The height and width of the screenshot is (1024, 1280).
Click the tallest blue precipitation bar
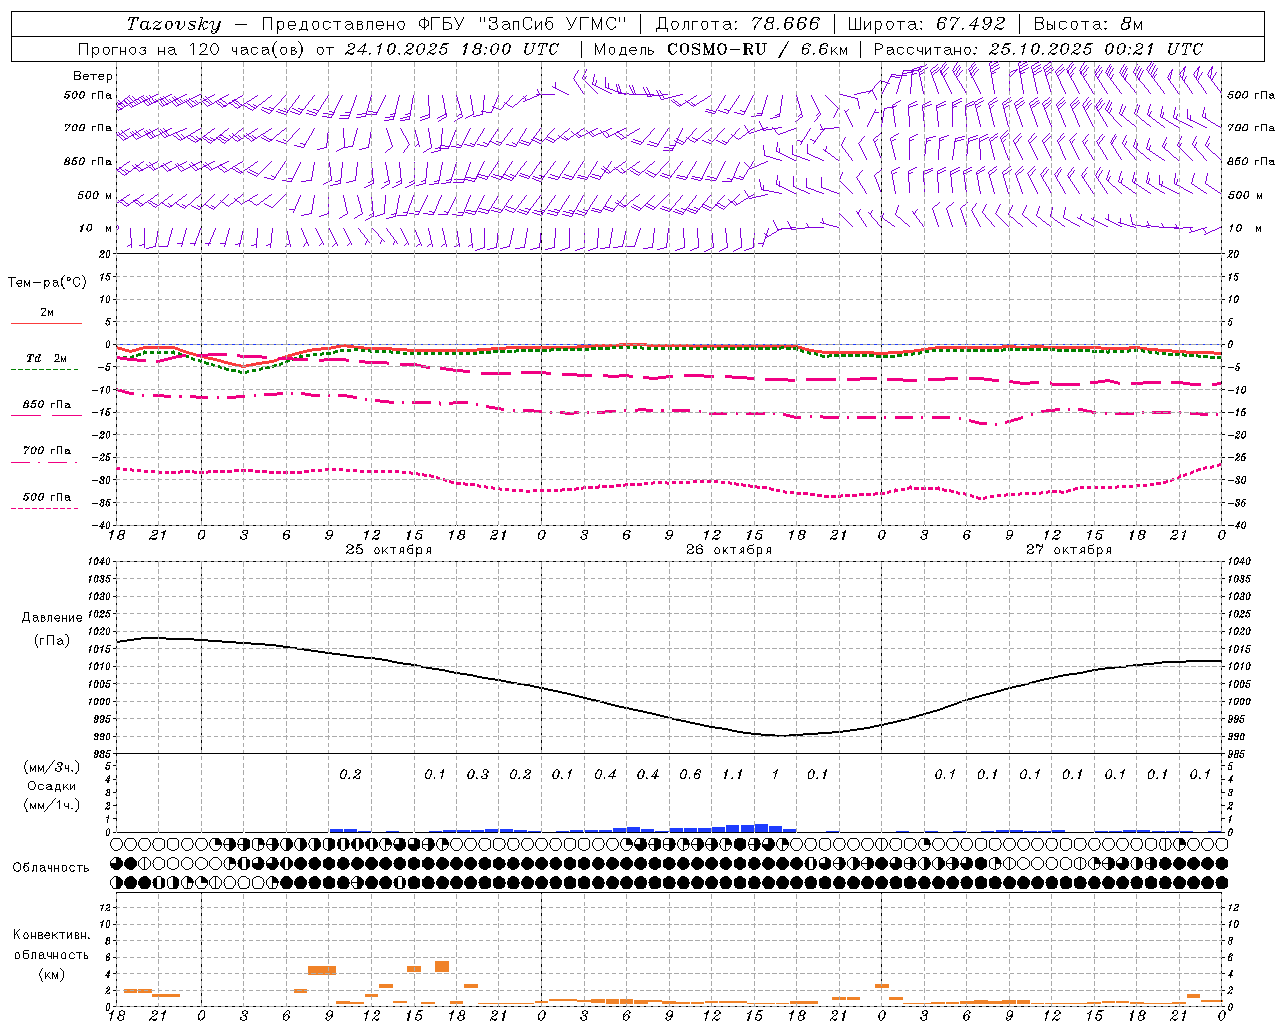pyautogui.click(x=761, y=828)
